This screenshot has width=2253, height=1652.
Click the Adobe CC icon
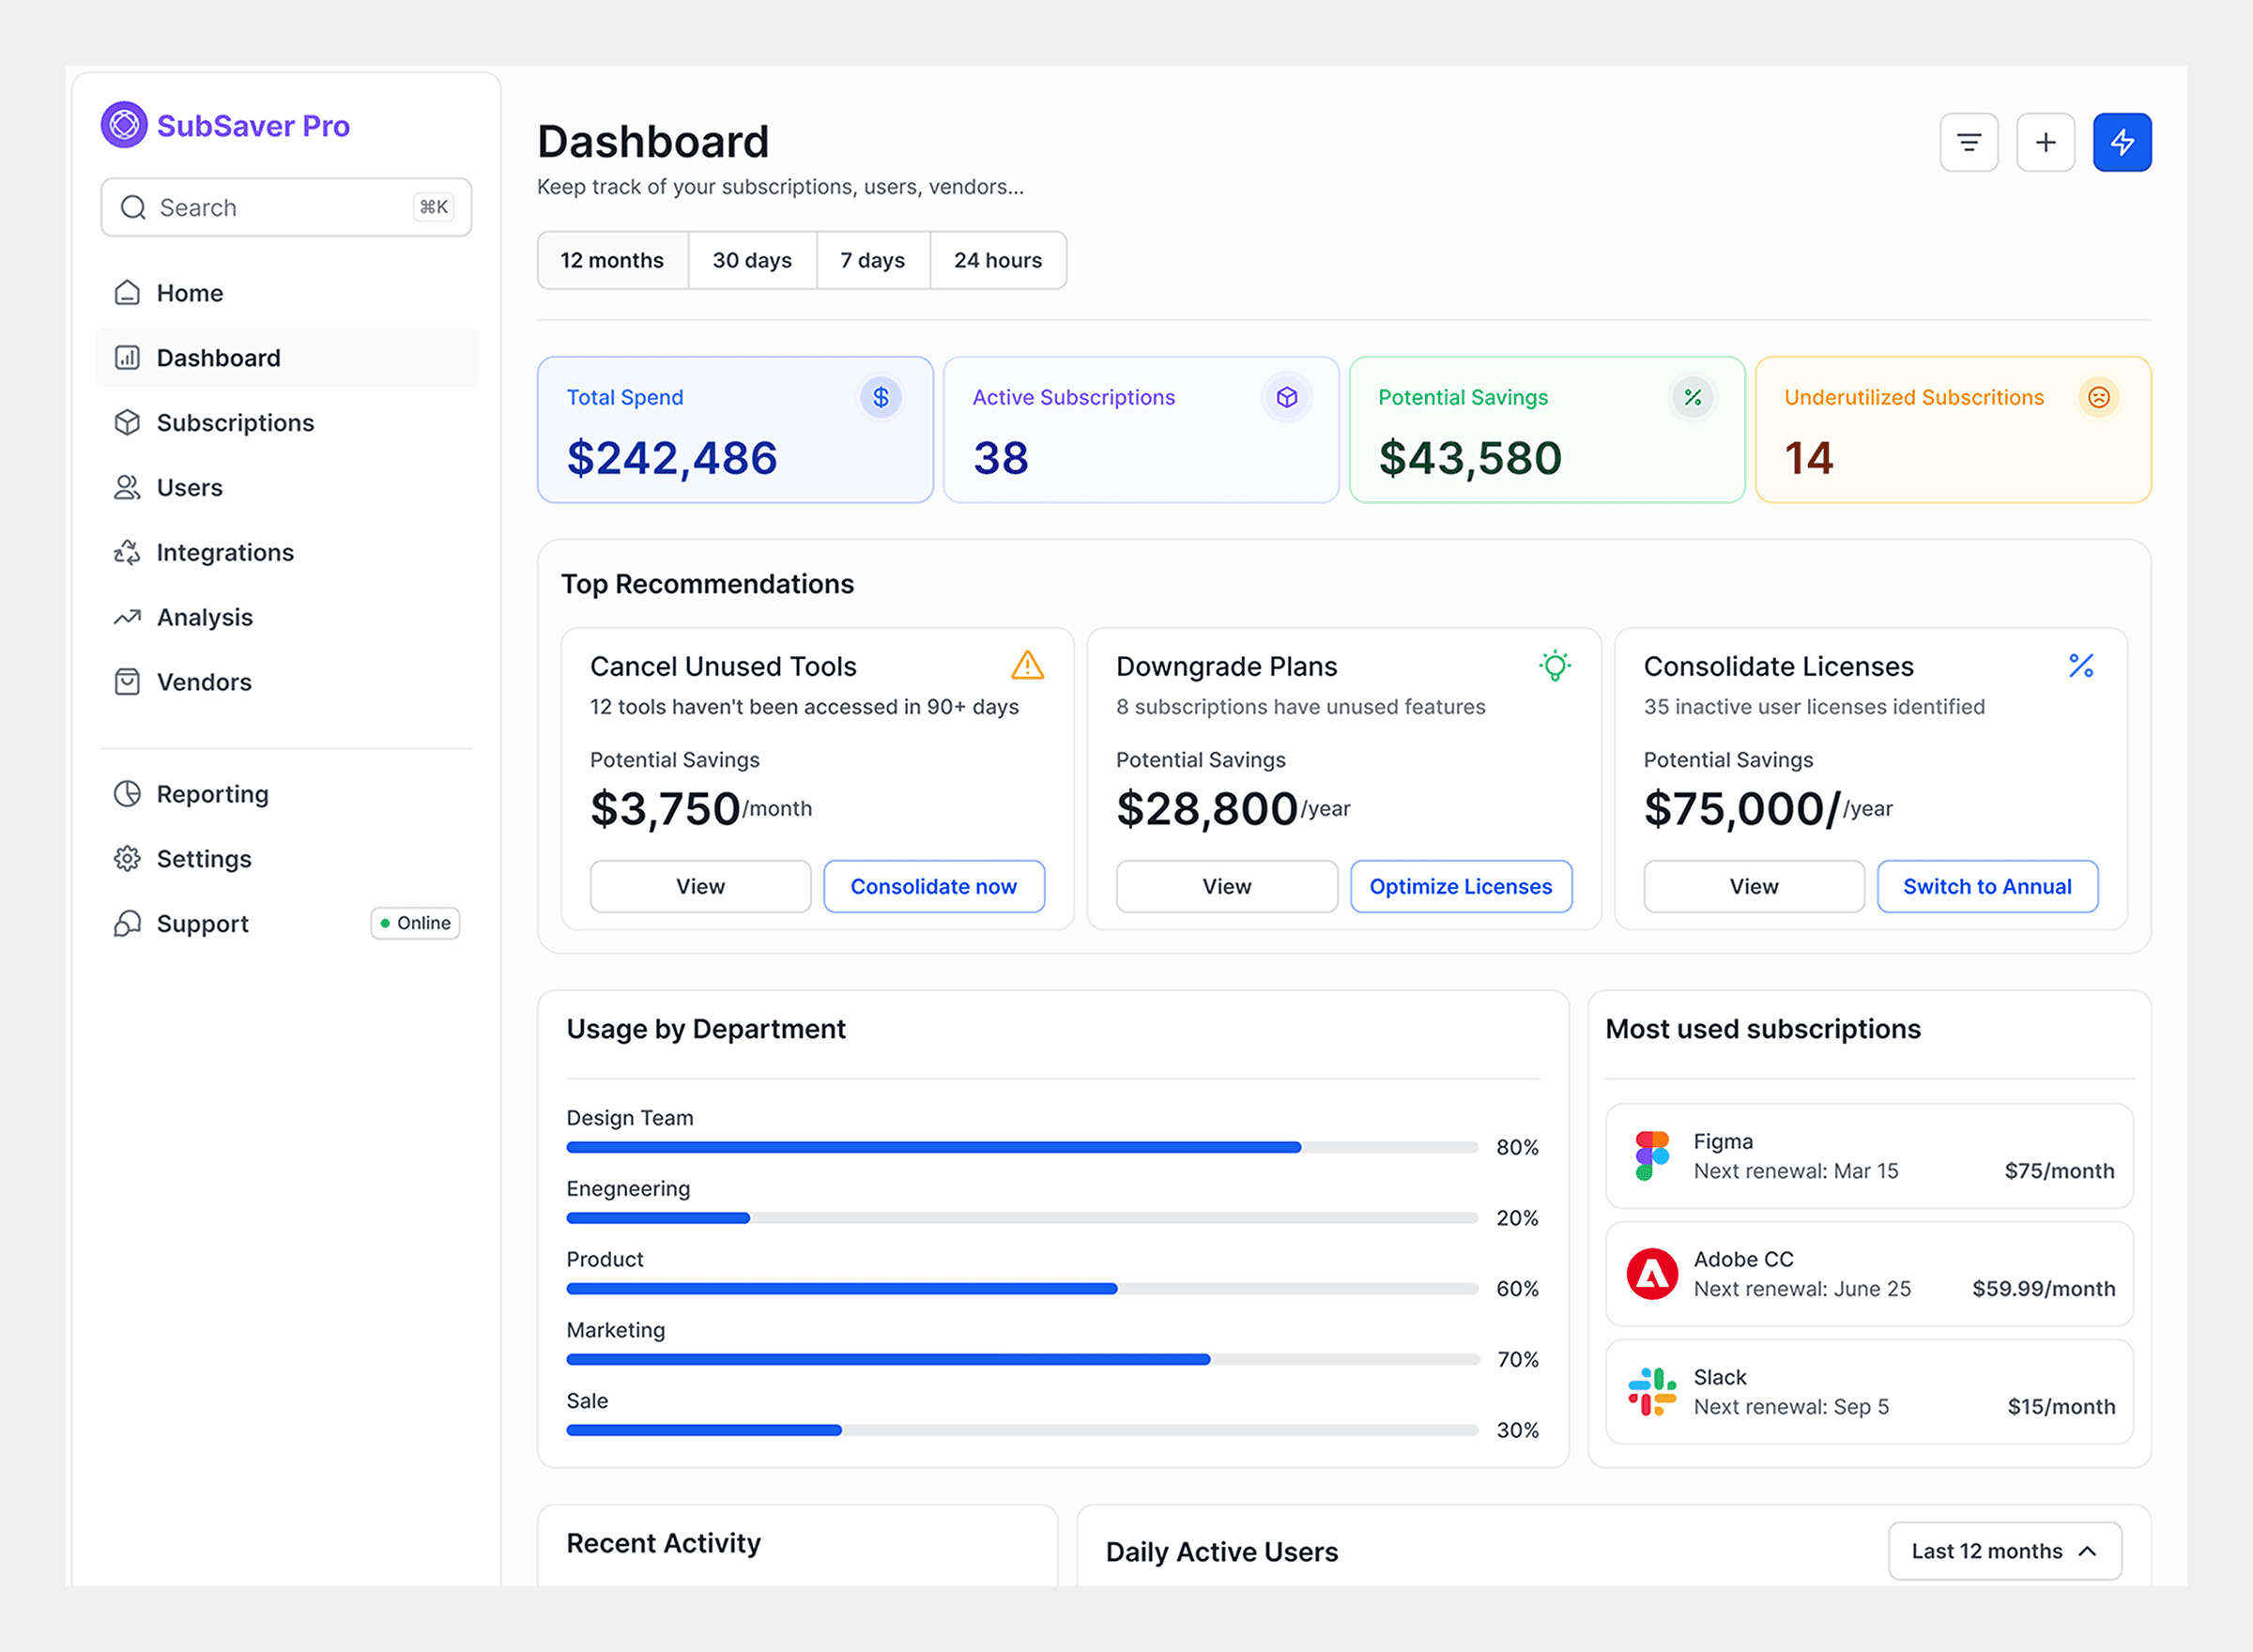tap(1650, 1274)
